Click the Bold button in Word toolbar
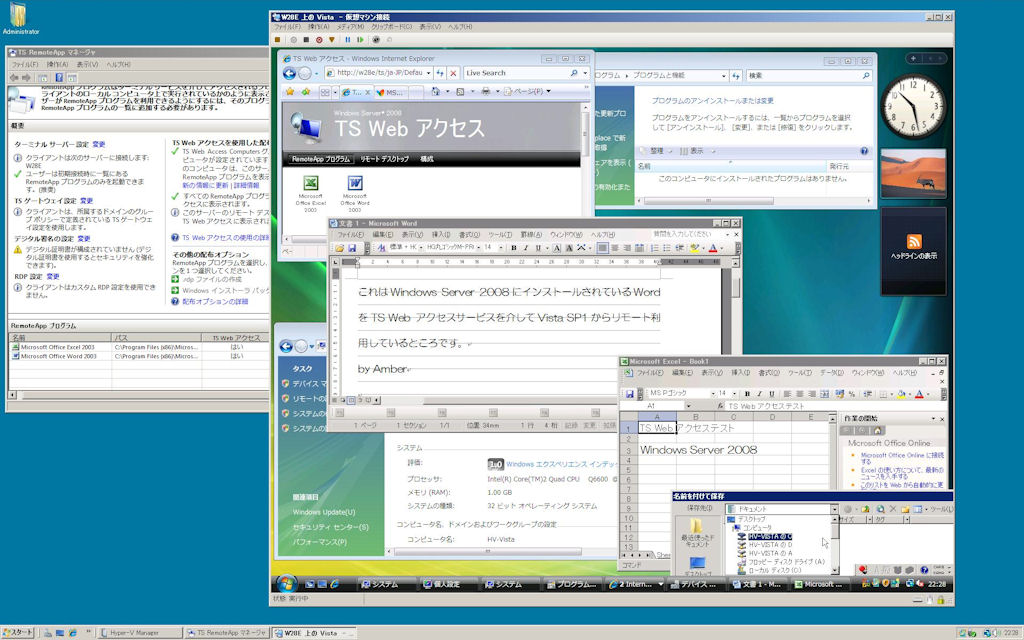The image size is (1024, 640). 514,248
